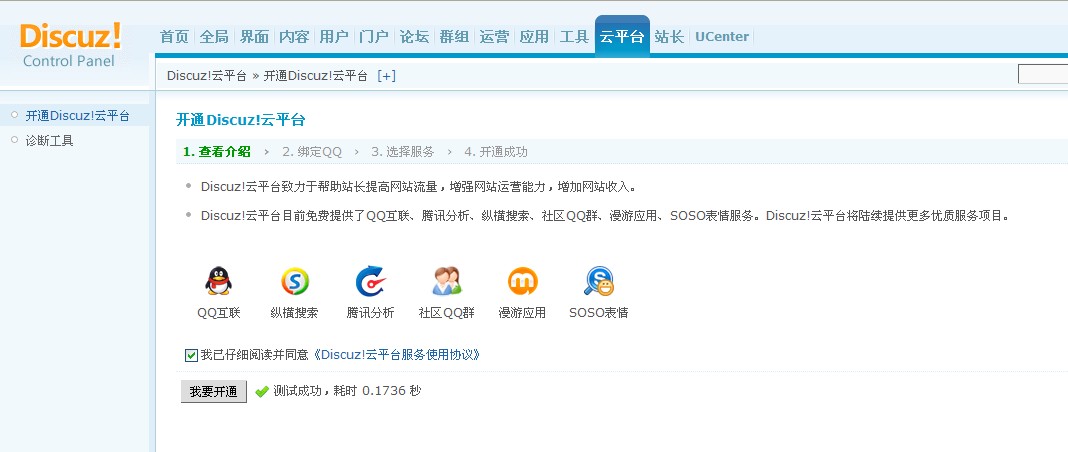Click the 纵横搜索 icon
The image size is (1068, 452).
tap(294, 280)
